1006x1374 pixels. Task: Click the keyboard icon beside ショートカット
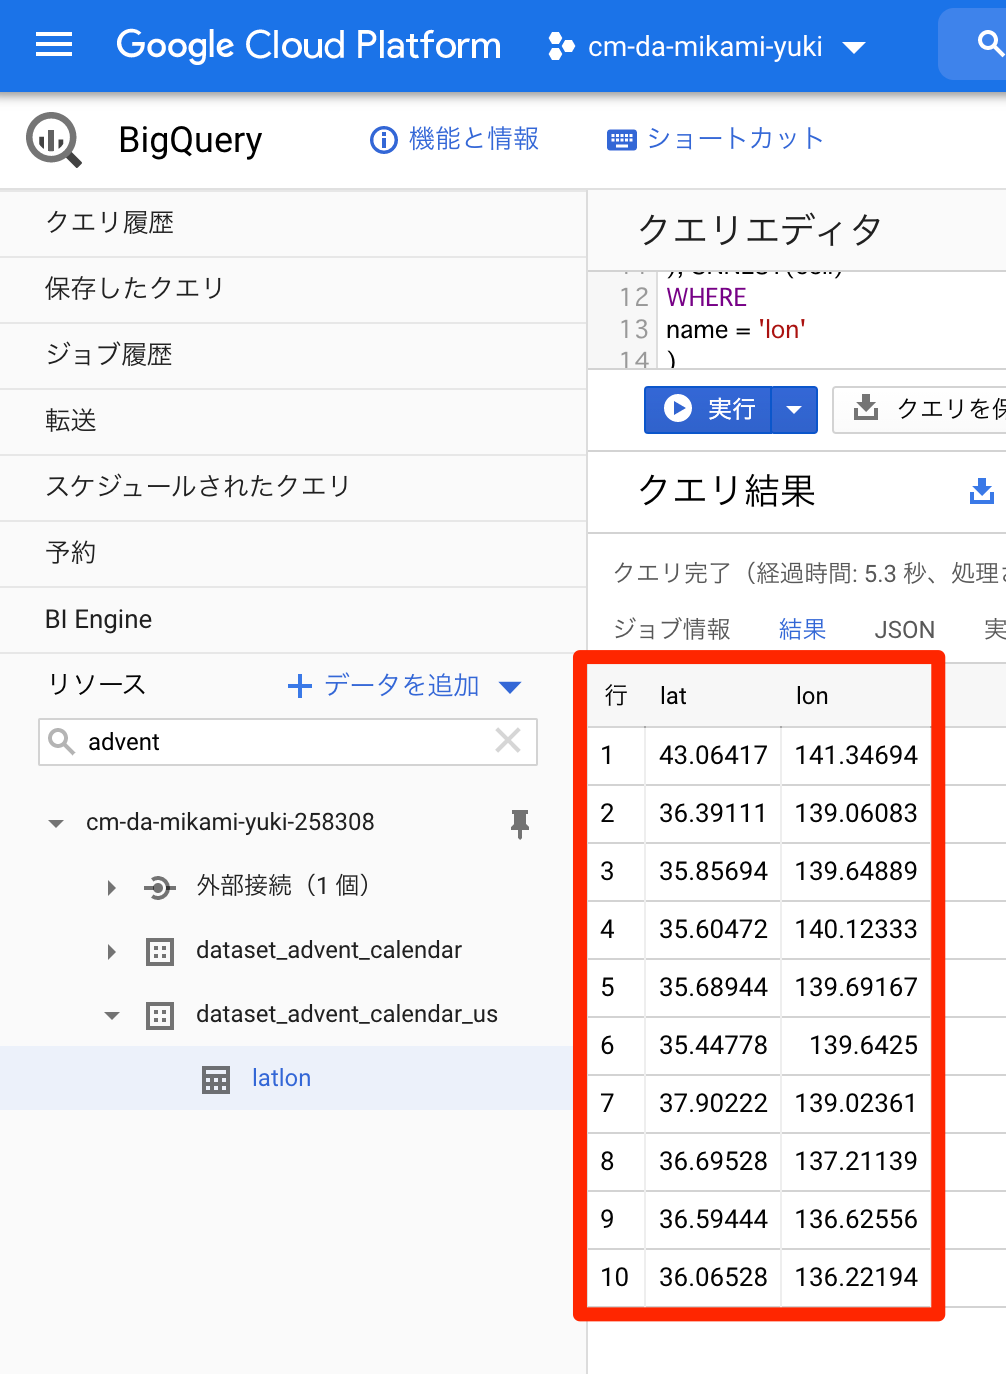pos(621,139)
